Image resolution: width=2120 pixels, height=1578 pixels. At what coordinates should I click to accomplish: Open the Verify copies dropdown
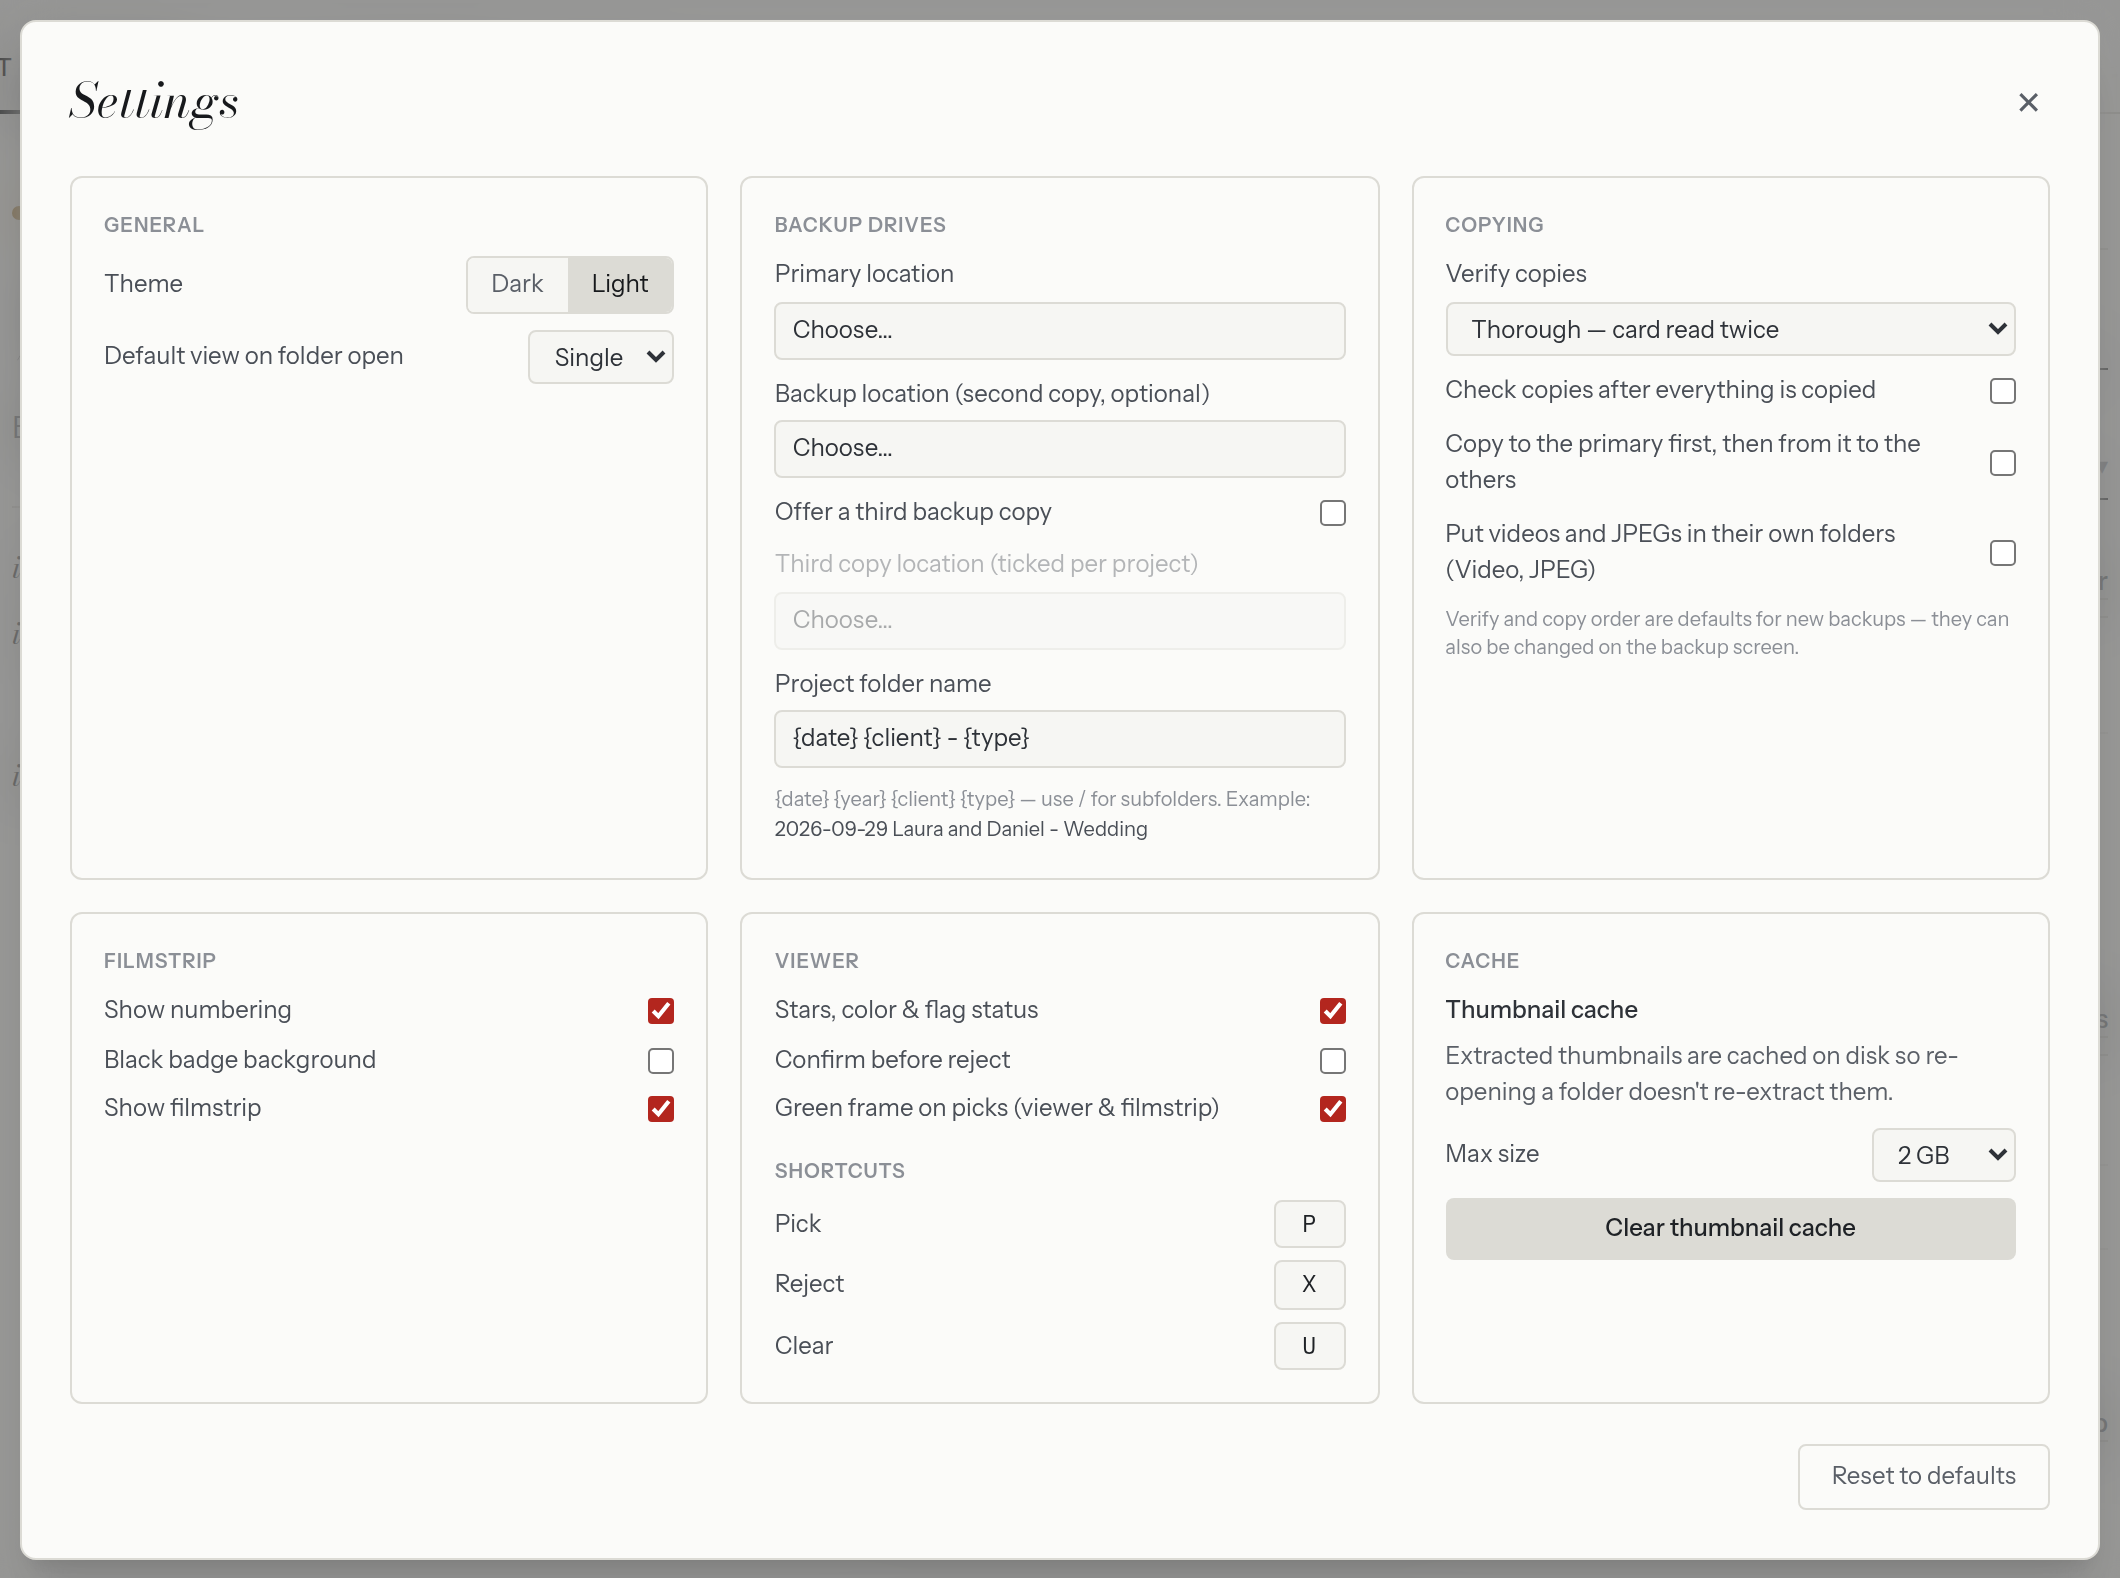coord(1730,329)
